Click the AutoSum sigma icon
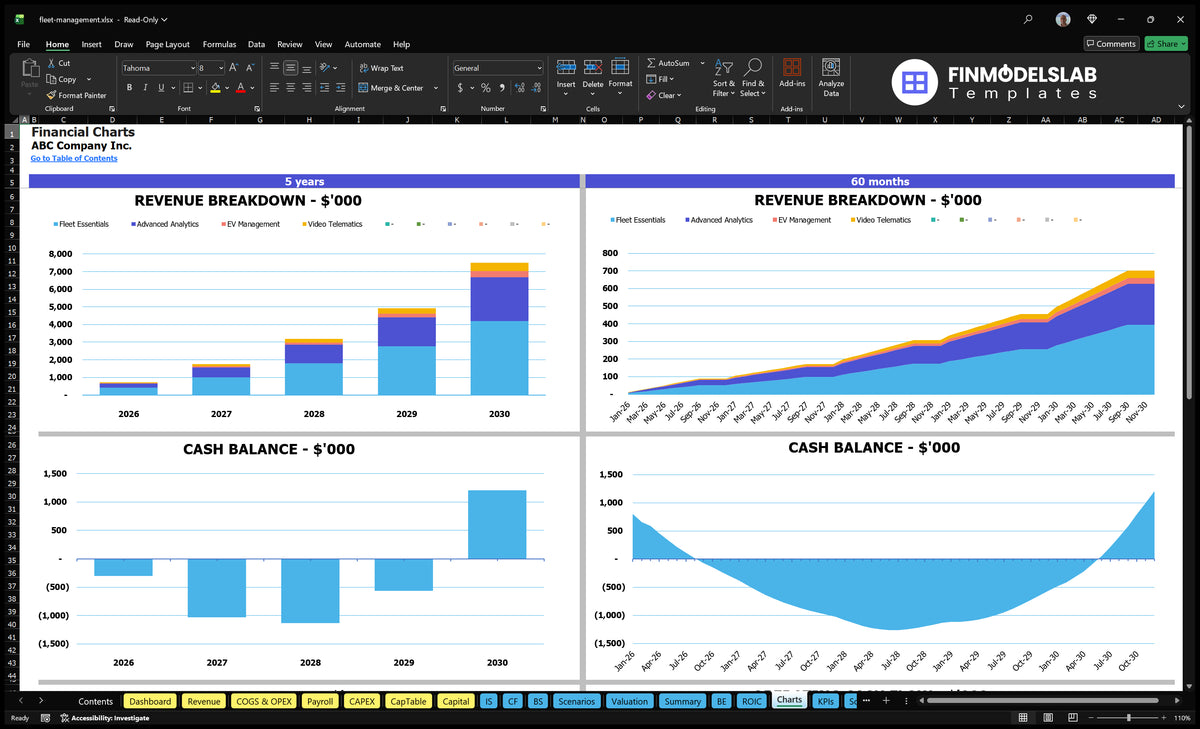This screenshot has height=729, width=1200. pyautogui.click(x=651, y=63)
